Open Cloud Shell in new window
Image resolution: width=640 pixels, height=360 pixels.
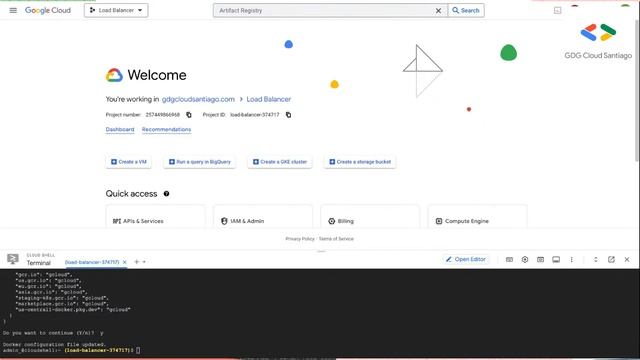[x=611, y=259]
